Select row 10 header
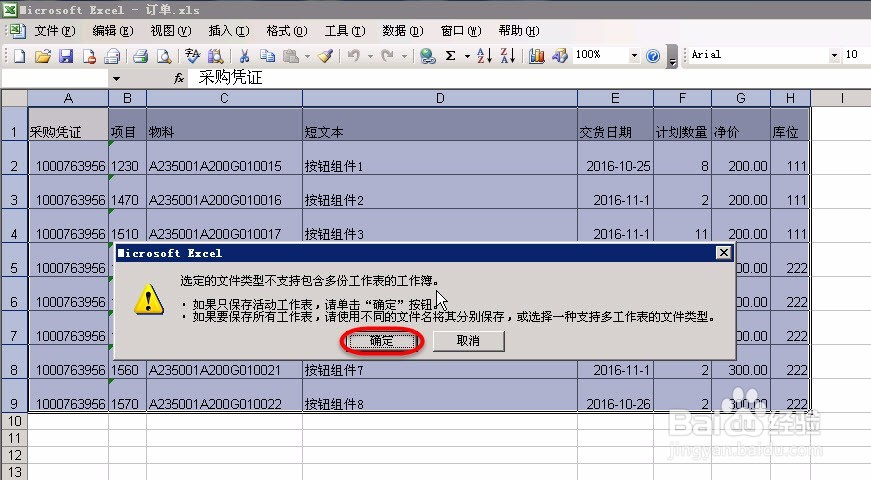871x480 pixels. click(x=14, y=421)
